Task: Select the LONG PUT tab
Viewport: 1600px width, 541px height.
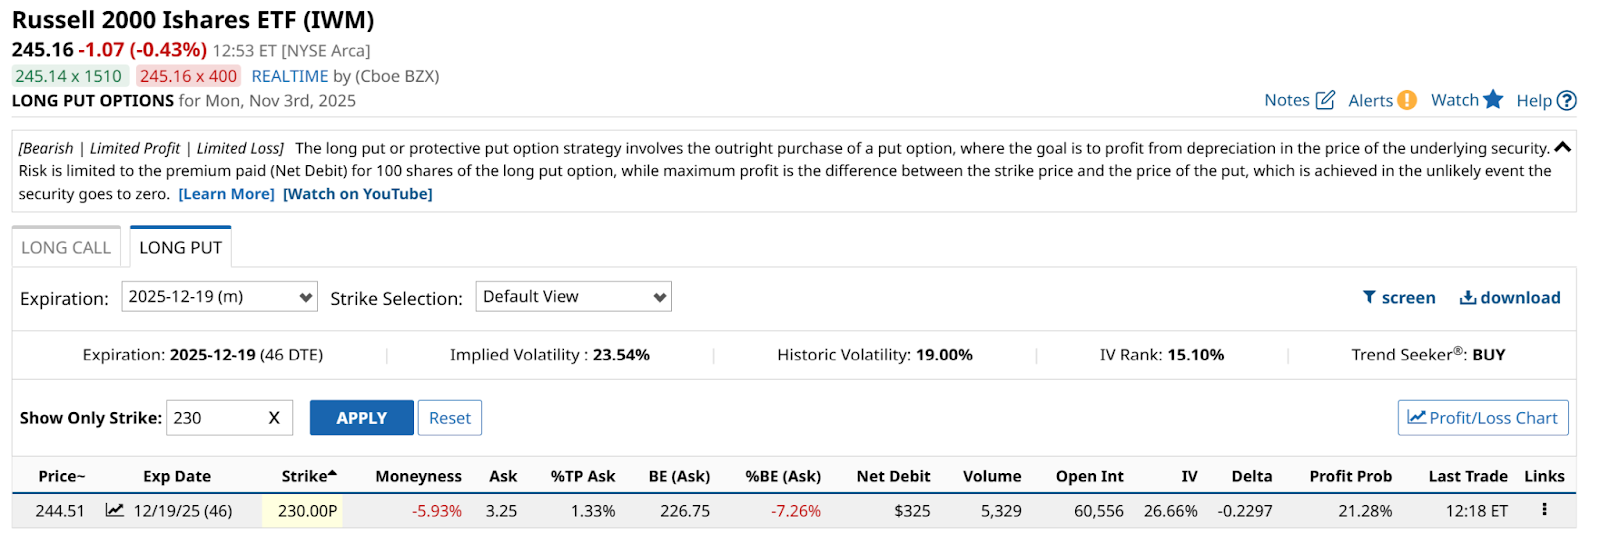Action: [181, 248]
